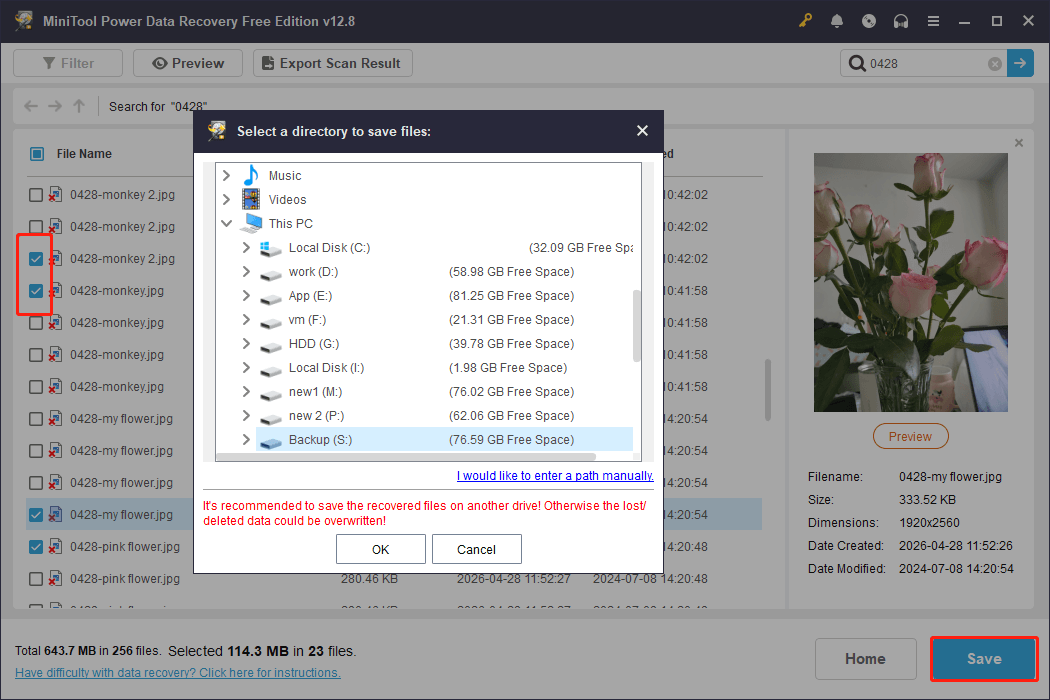Check the first 0428-my flower.jpg checkbox

click(x=34, y=418)
